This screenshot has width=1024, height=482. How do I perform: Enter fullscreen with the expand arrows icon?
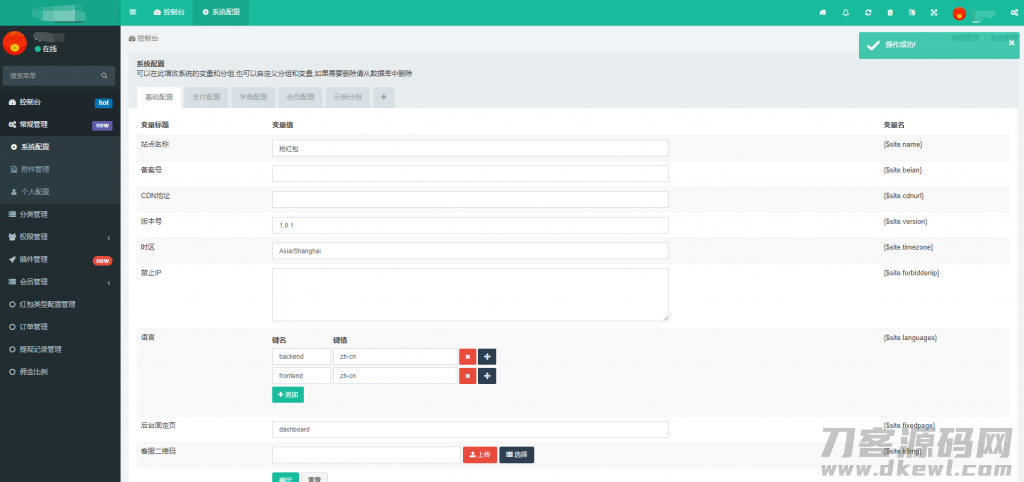click(934, 12)
